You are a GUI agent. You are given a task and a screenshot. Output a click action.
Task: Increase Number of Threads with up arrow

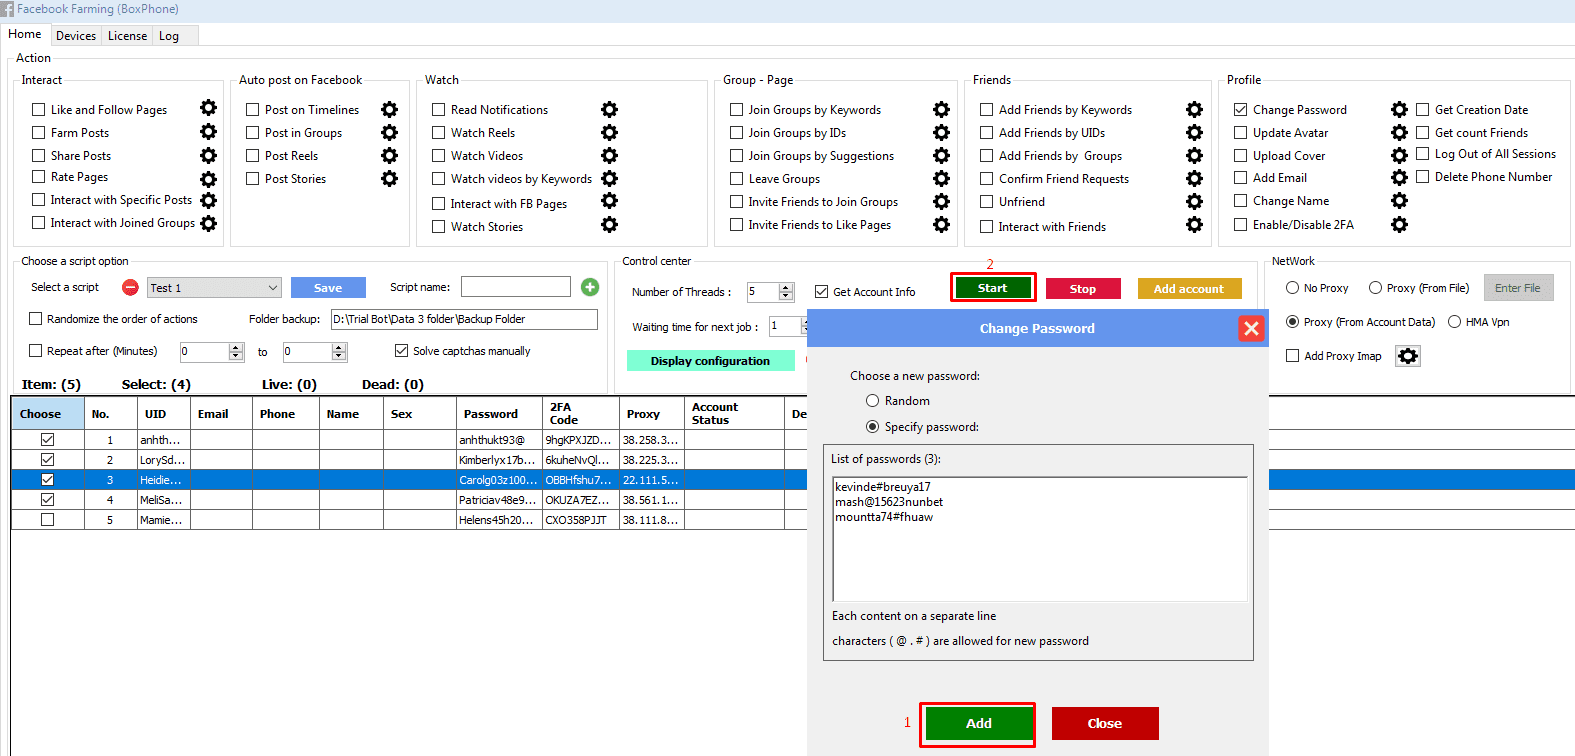pos(786,288)
